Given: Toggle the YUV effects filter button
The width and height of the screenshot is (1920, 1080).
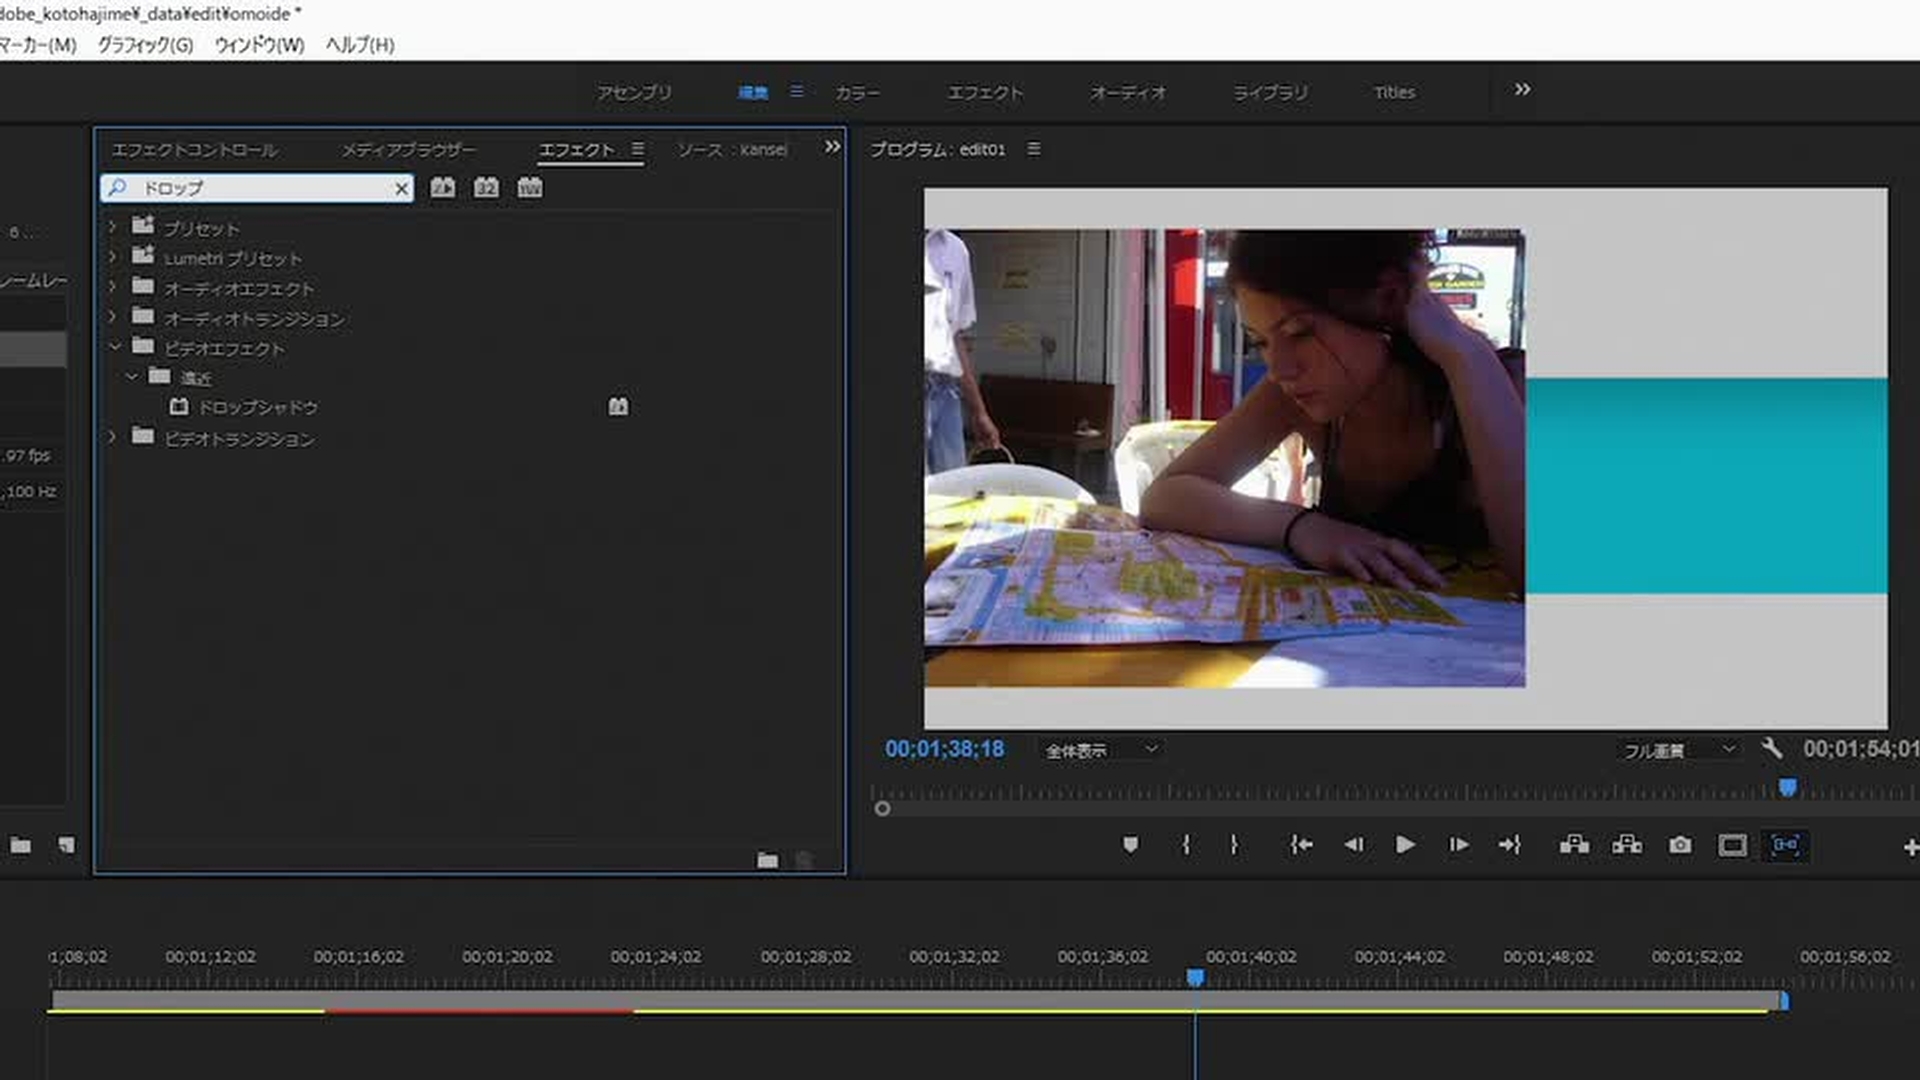Looking at the screenshot, I should click(530, 188).
